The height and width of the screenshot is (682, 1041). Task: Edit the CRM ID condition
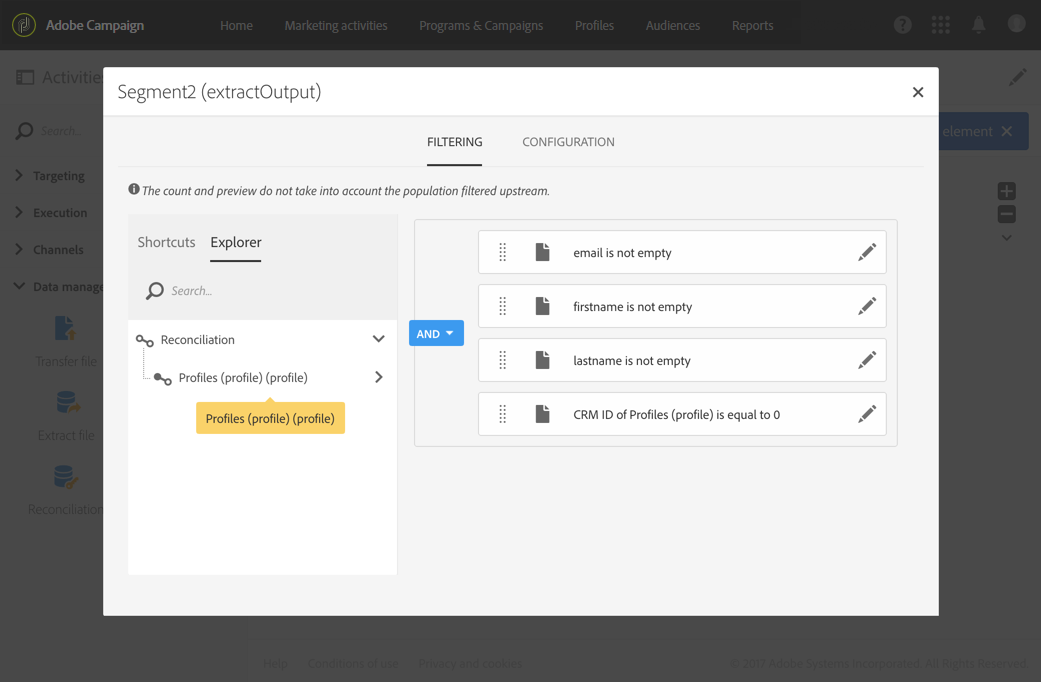pyautogui.click(x=866, y=415)
